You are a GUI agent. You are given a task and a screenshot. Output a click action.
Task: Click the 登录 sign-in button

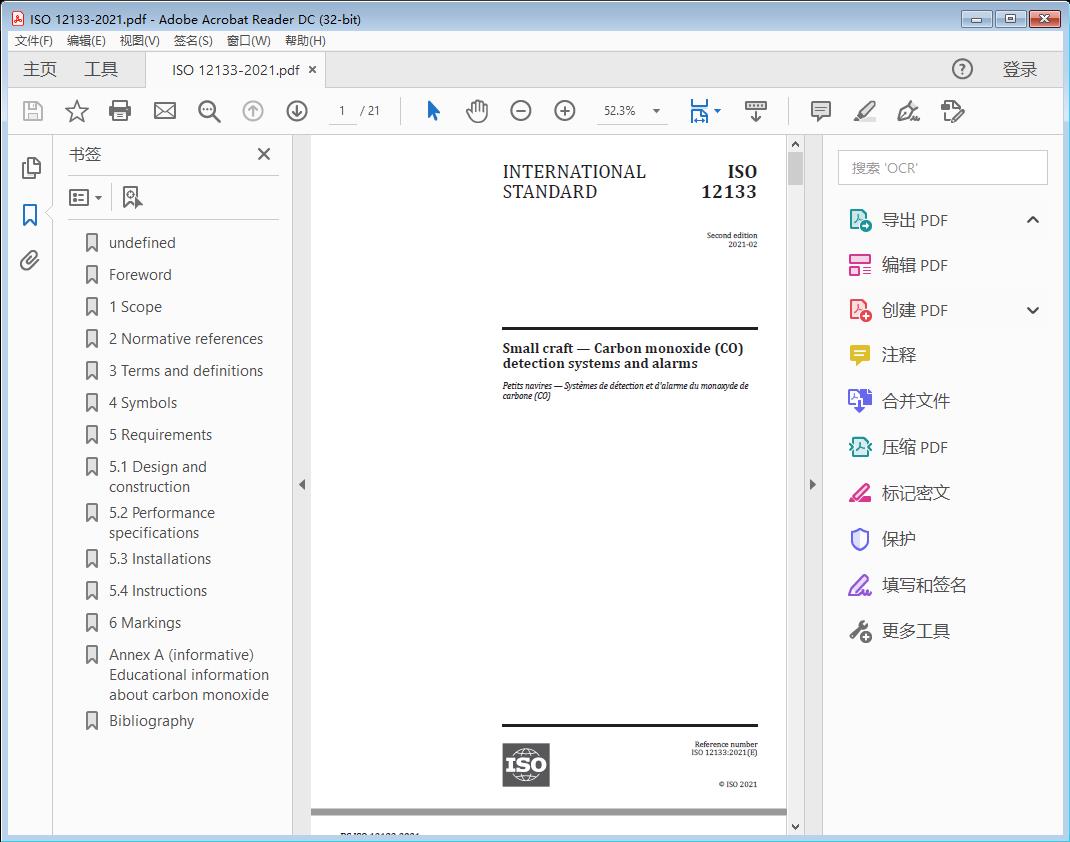1020,69
